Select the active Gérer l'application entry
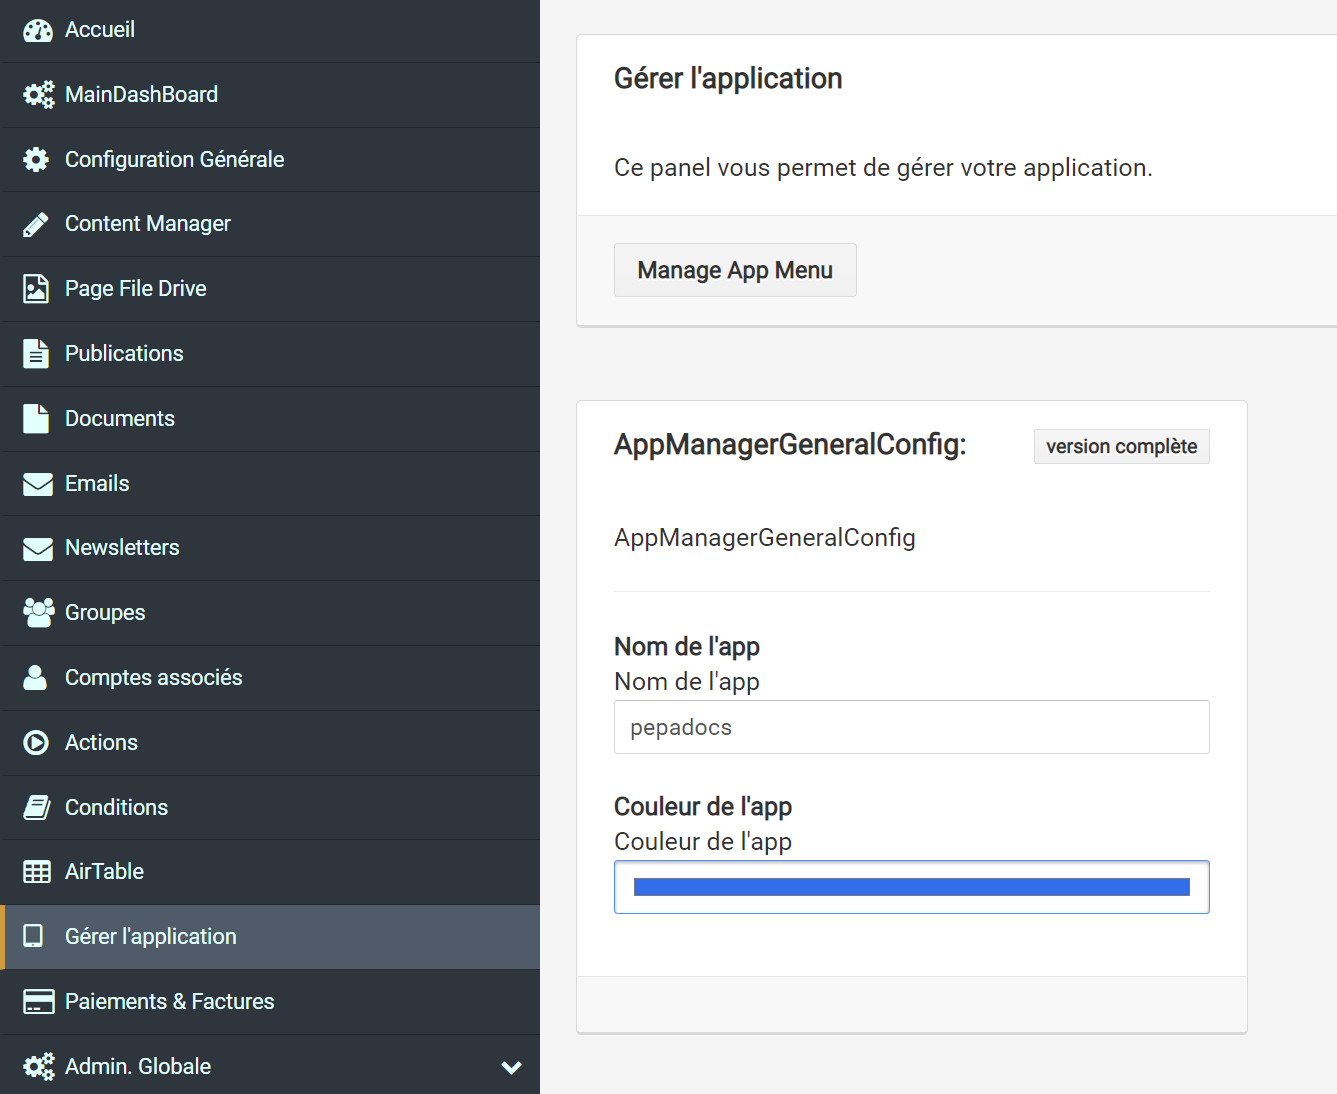The width and height of the screenshot is (1337, 1094). pos(270,937)
